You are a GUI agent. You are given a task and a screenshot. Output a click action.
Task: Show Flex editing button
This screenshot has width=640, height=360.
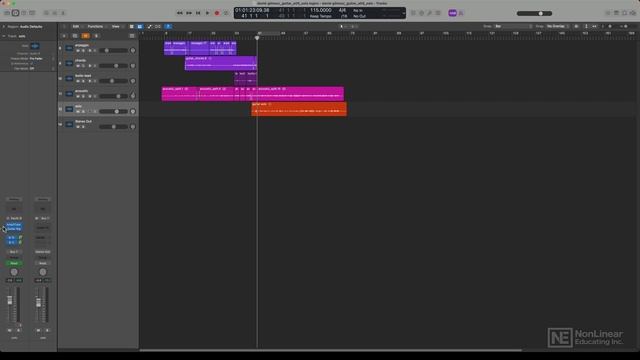click(158, 27)
